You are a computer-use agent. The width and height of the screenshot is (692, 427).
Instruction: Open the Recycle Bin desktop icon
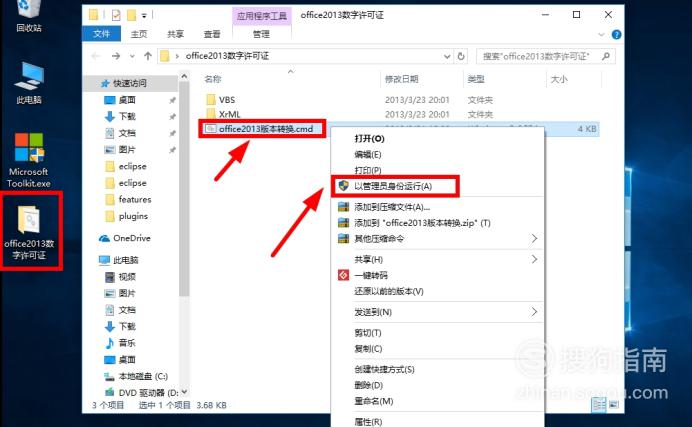tap(29, 17)
